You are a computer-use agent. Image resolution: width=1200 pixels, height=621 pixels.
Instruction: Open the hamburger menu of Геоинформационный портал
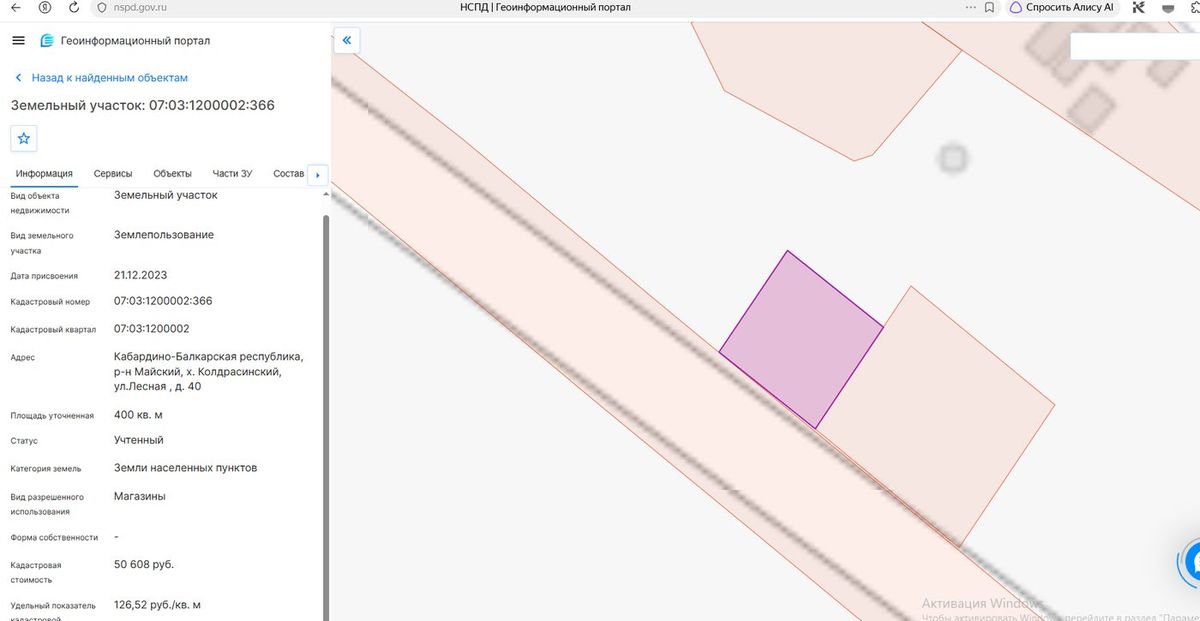[17, 41]
